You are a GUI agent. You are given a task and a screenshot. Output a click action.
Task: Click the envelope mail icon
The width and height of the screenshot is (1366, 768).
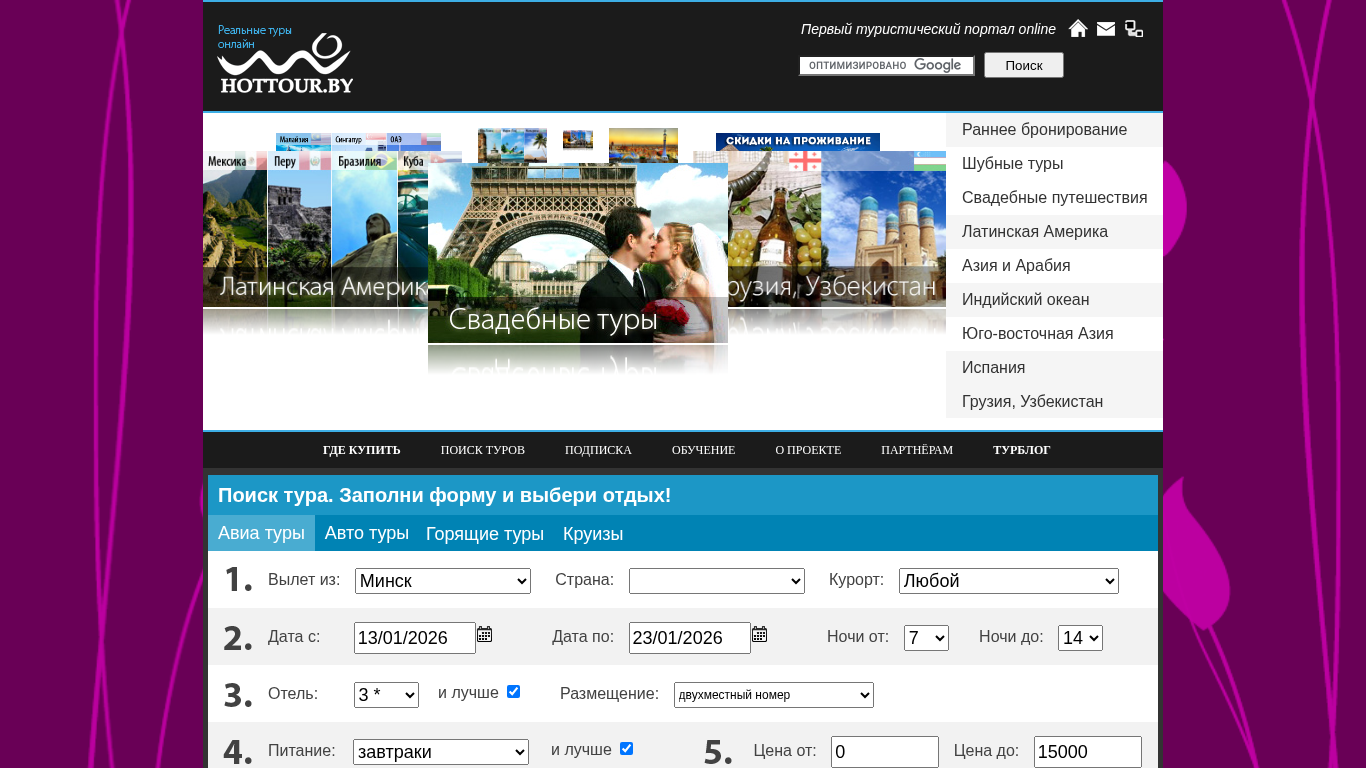1106,29
